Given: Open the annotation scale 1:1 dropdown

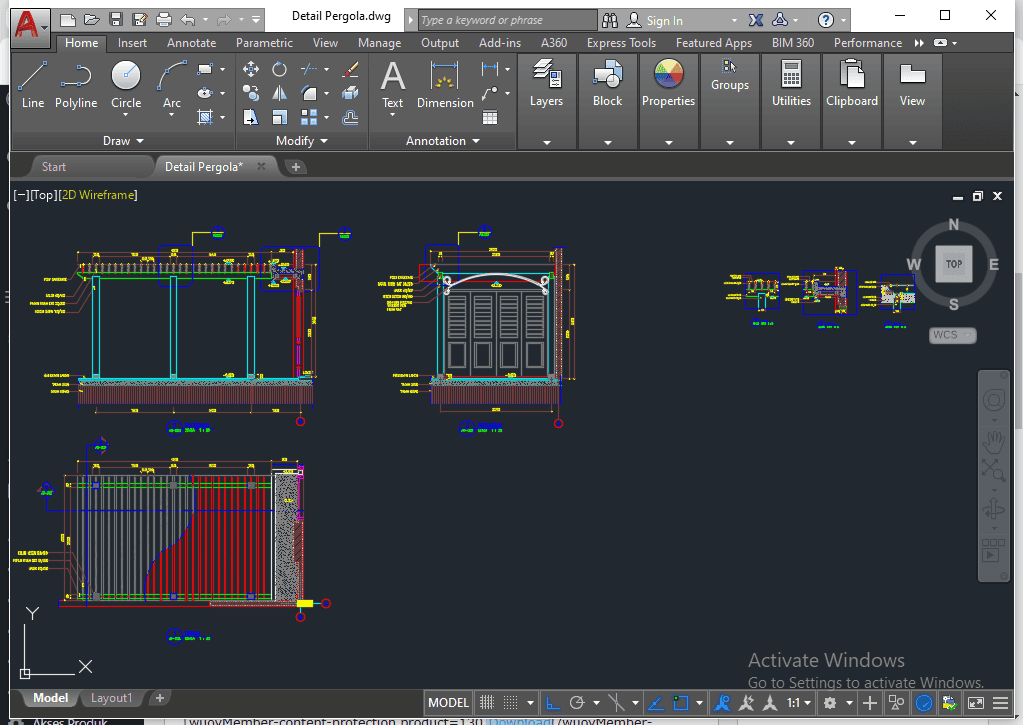Looking at the screenshot, I should pyautogui.click(x=799, y=703).
